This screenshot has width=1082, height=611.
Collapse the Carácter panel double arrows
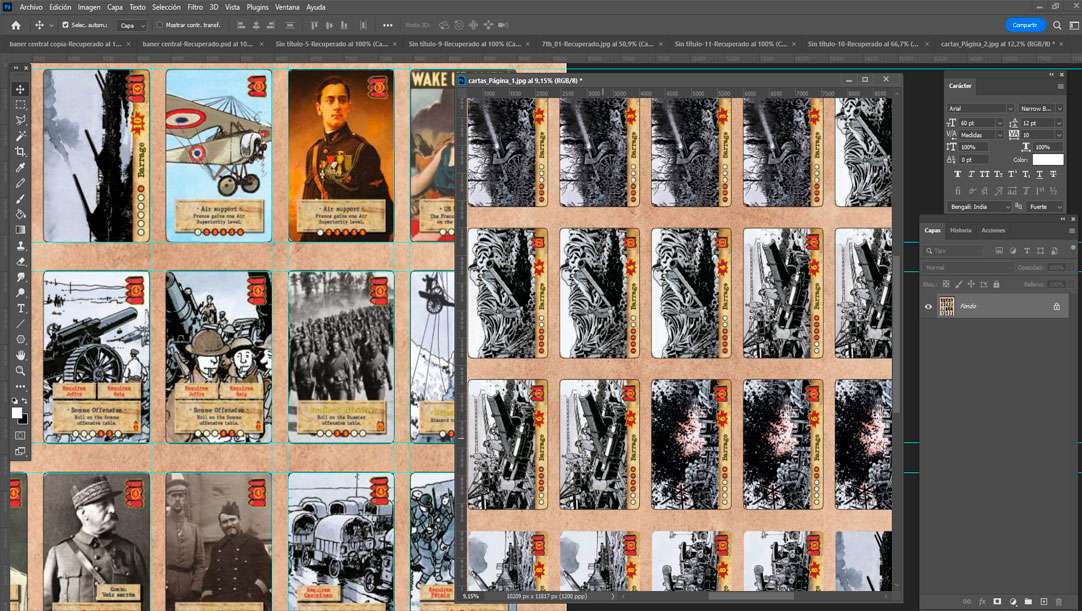[x=1052, y=75]
